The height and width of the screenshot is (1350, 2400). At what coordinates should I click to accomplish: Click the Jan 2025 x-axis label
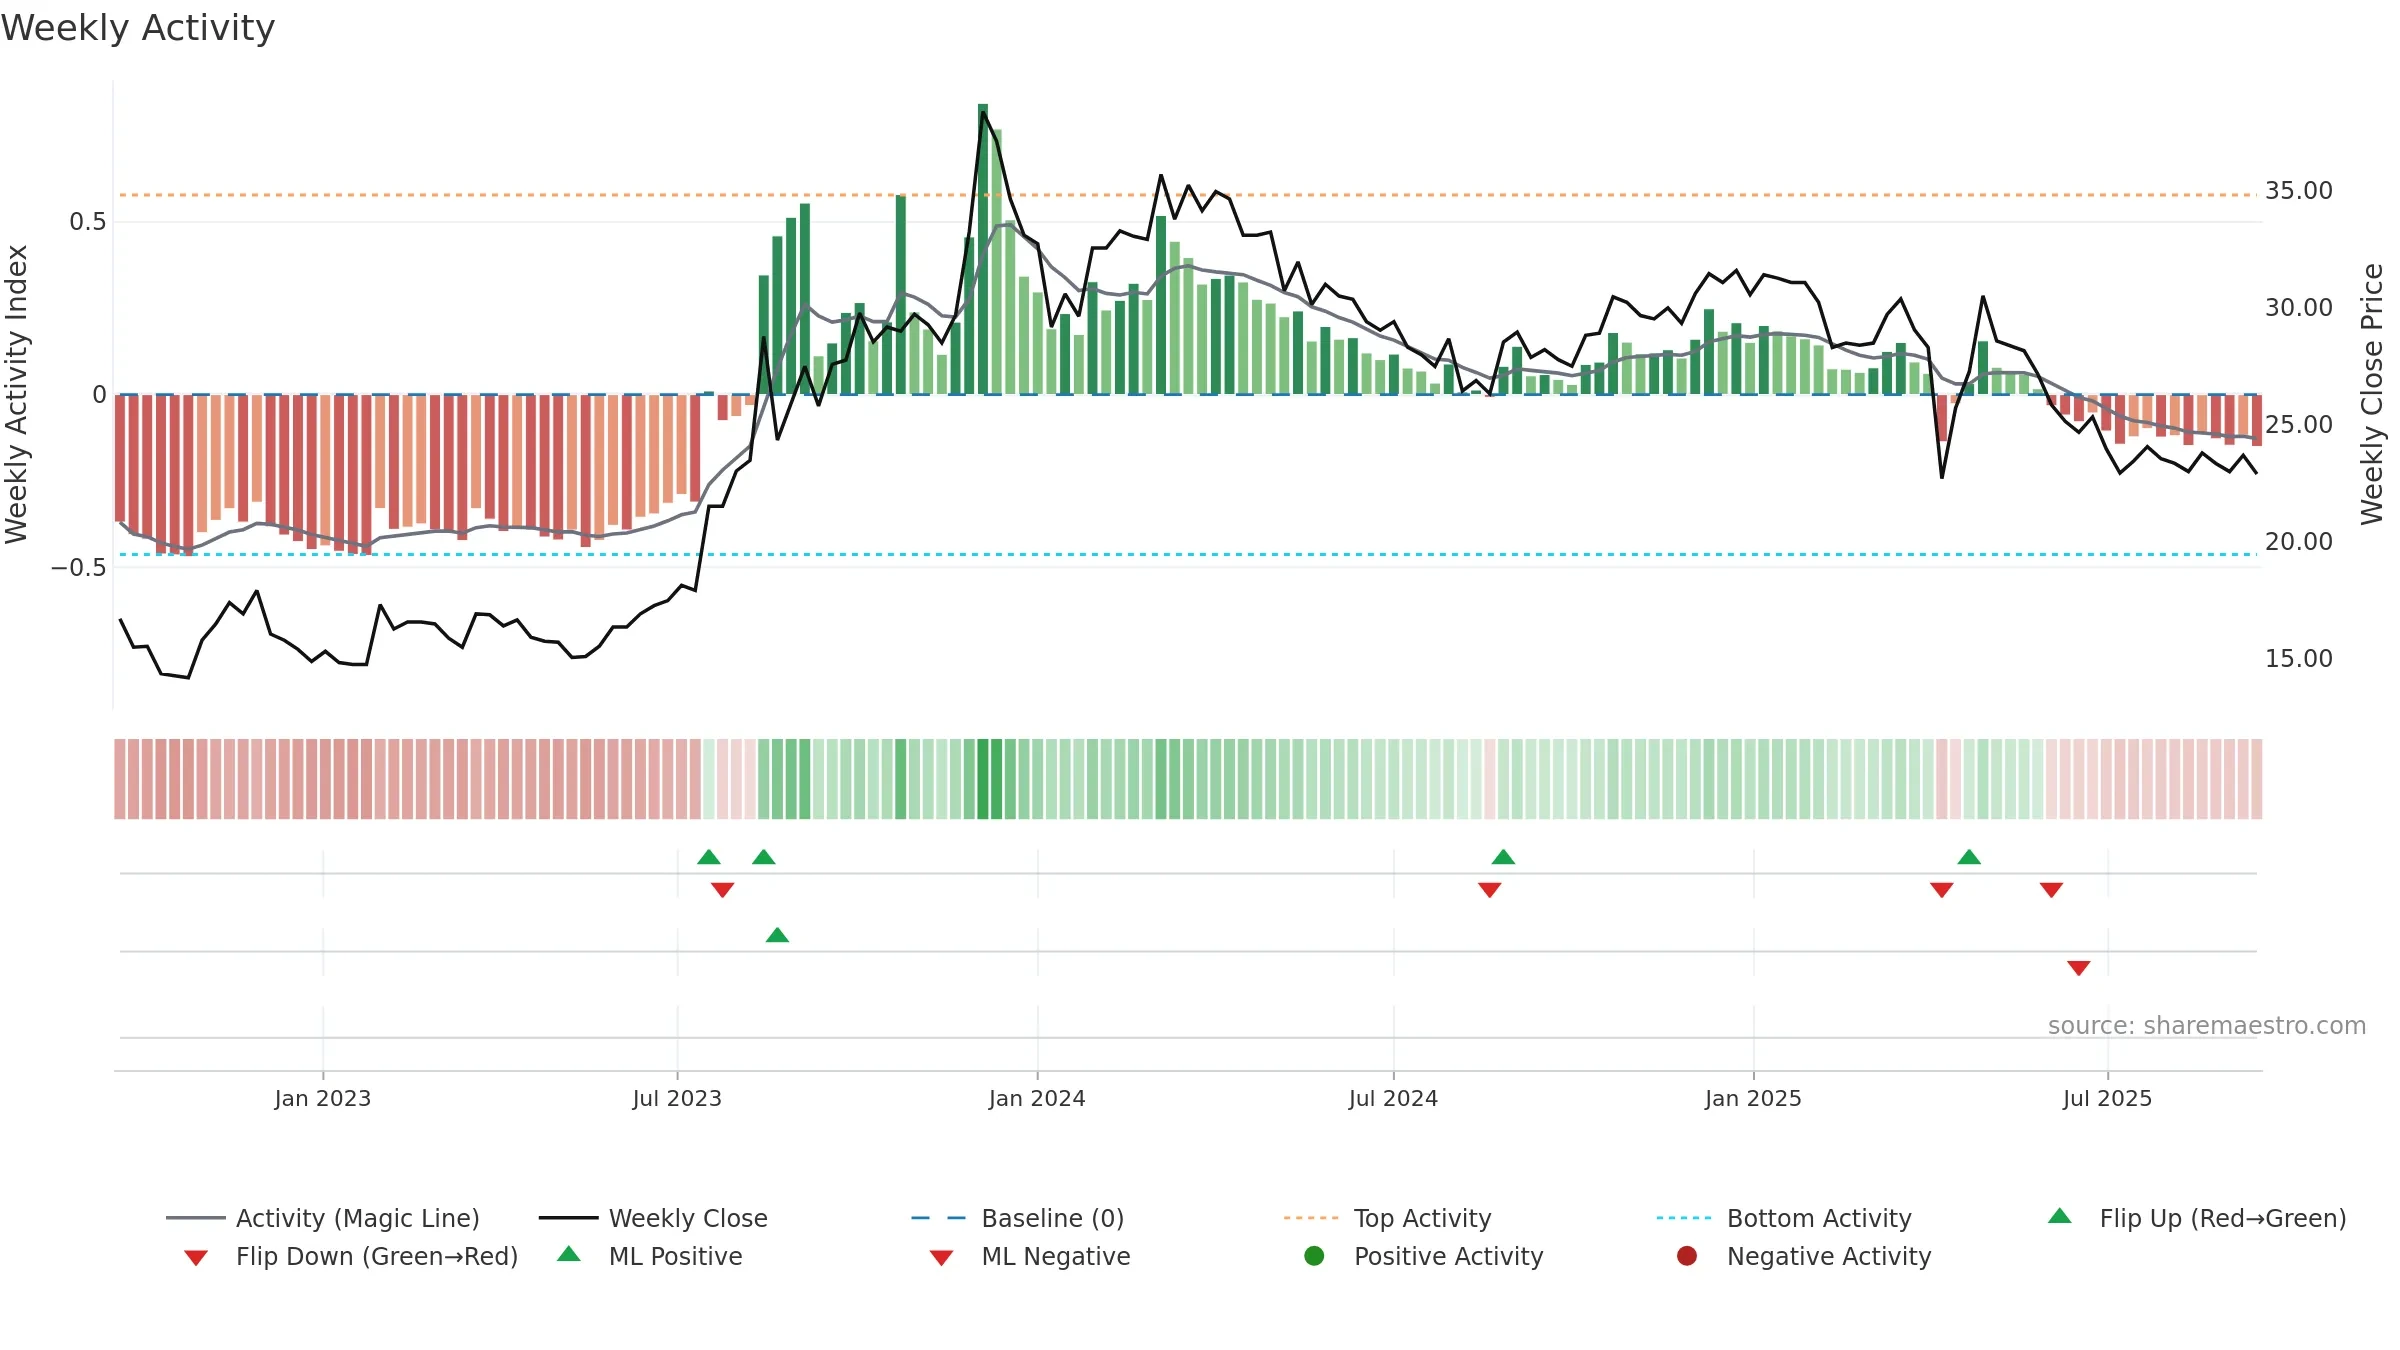tap(1753, 1099)
